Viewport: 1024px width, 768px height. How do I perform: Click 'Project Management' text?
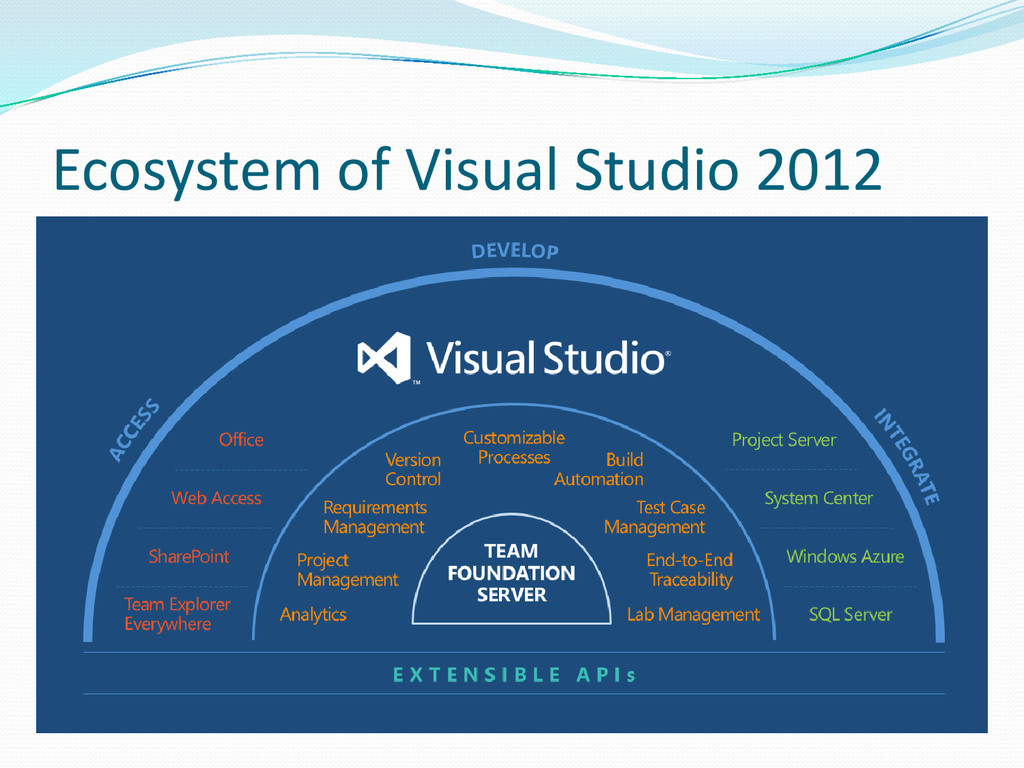click(347, 569)
